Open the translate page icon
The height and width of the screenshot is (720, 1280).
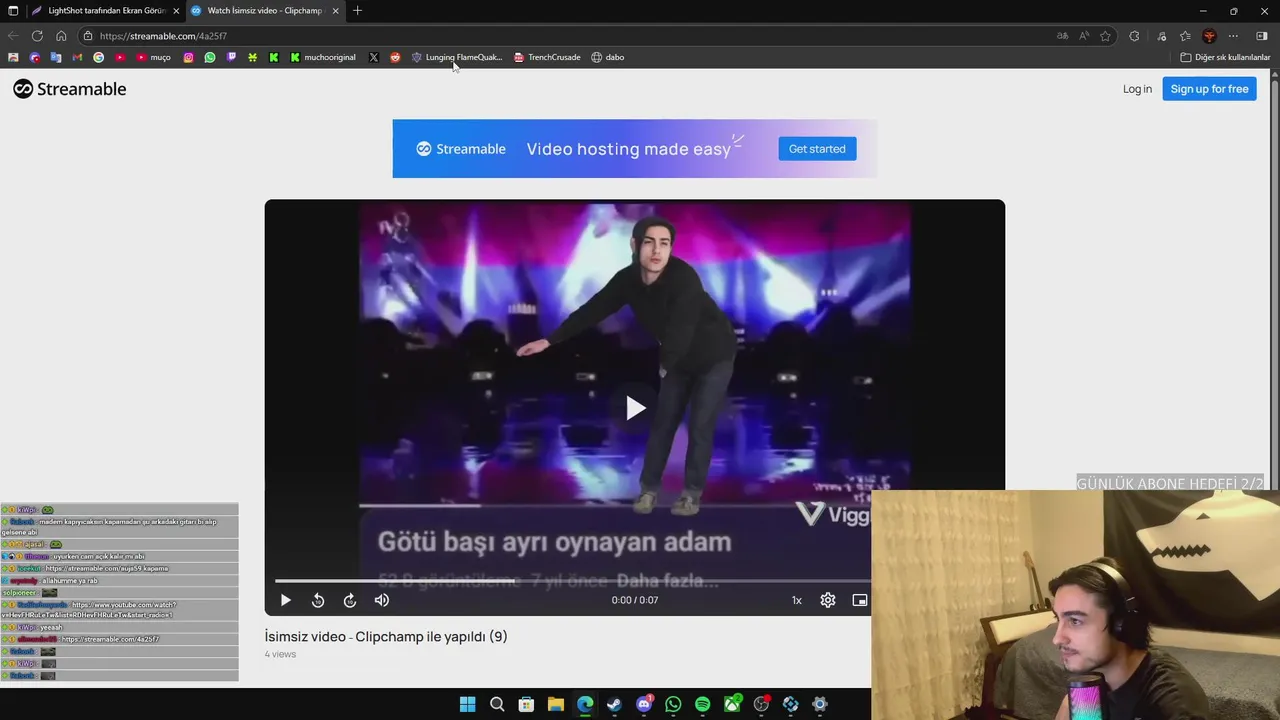(x=1062, y=36)
